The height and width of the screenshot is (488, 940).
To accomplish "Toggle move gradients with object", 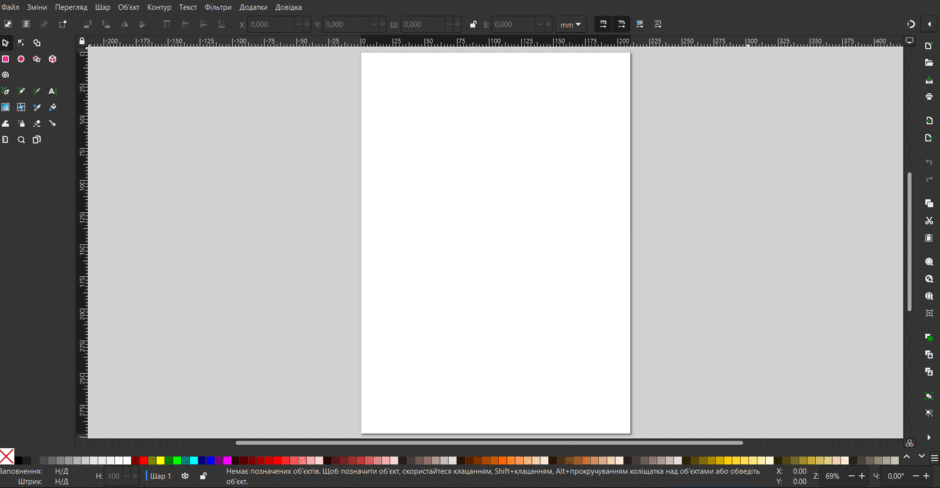I will coord(640,25).
